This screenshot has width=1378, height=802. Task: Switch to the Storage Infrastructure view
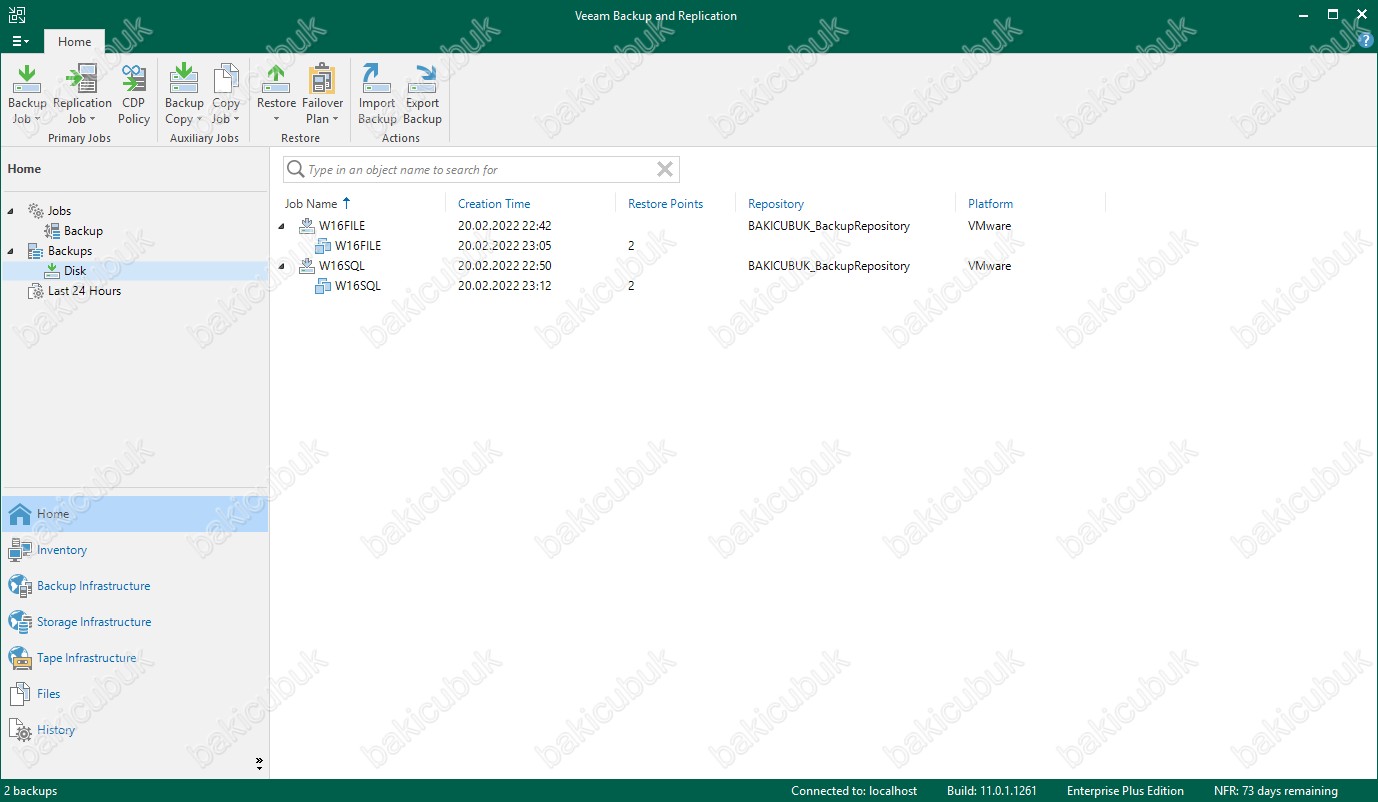pos(134,622)
